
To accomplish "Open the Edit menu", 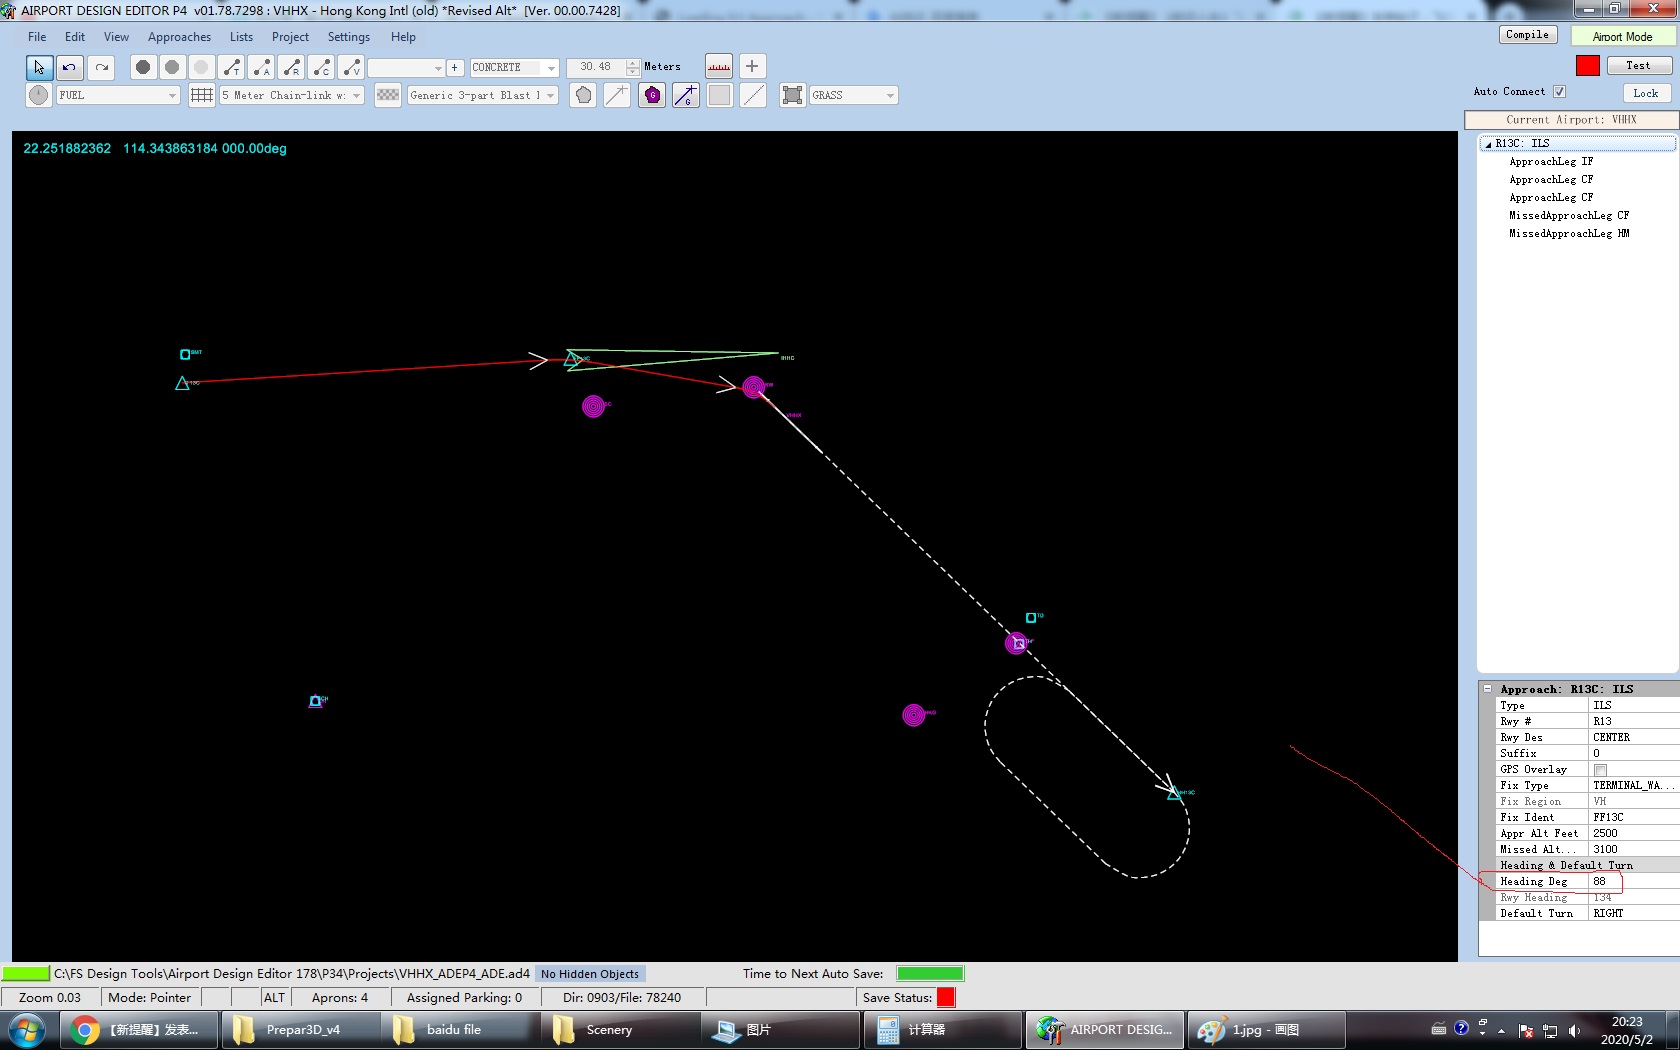I will 75,37.
